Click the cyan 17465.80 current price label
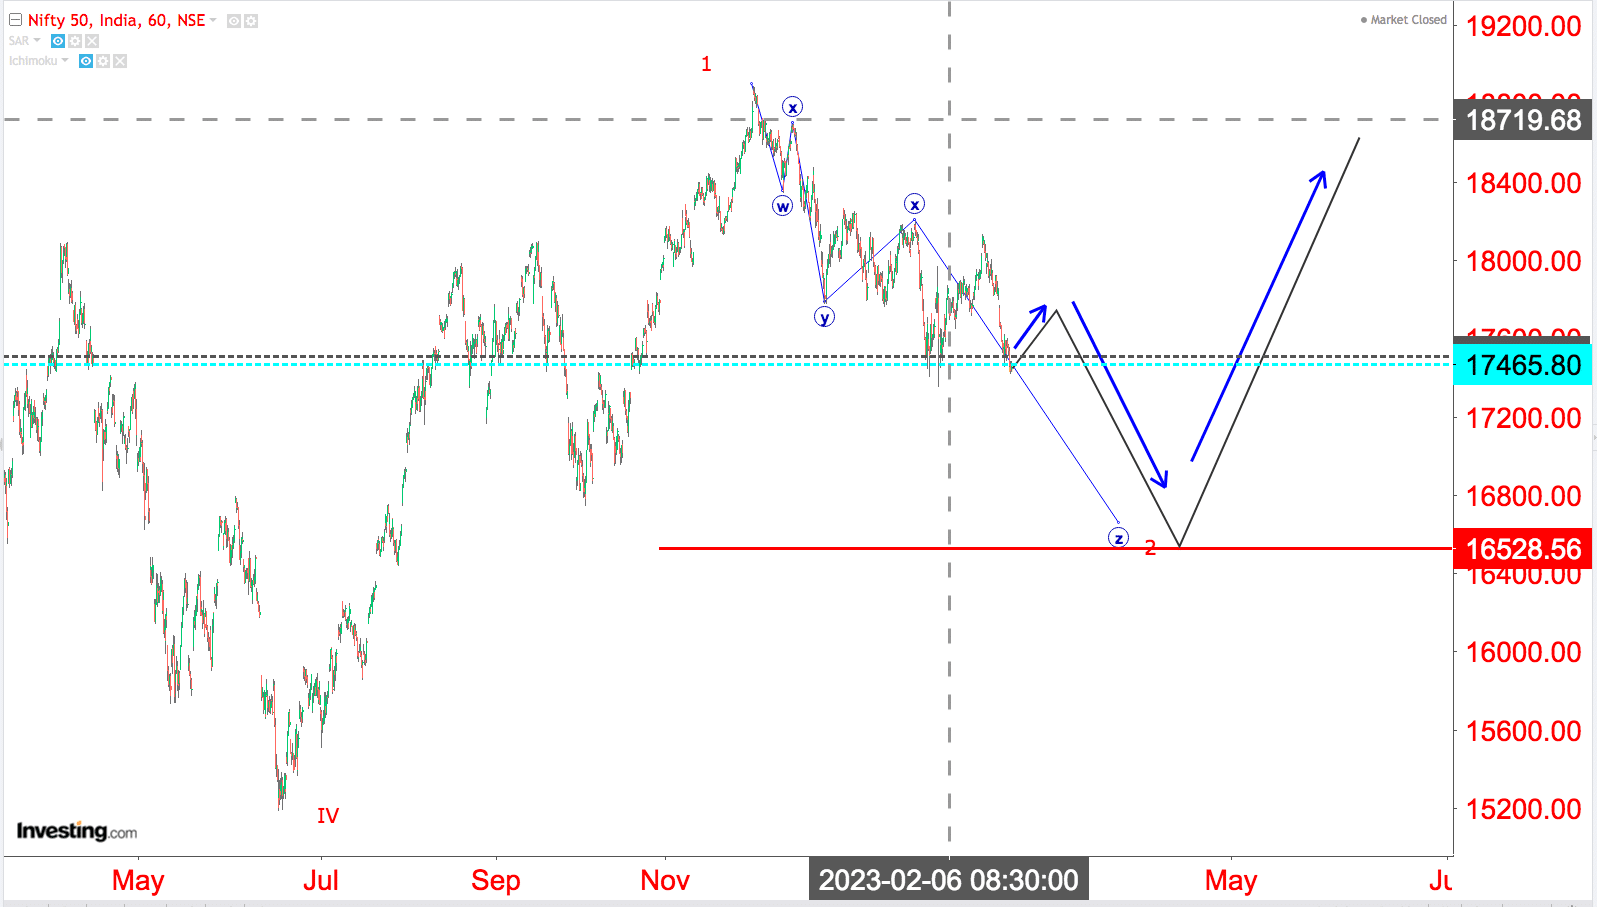1597x907 pixels. tap(1523, 365)
